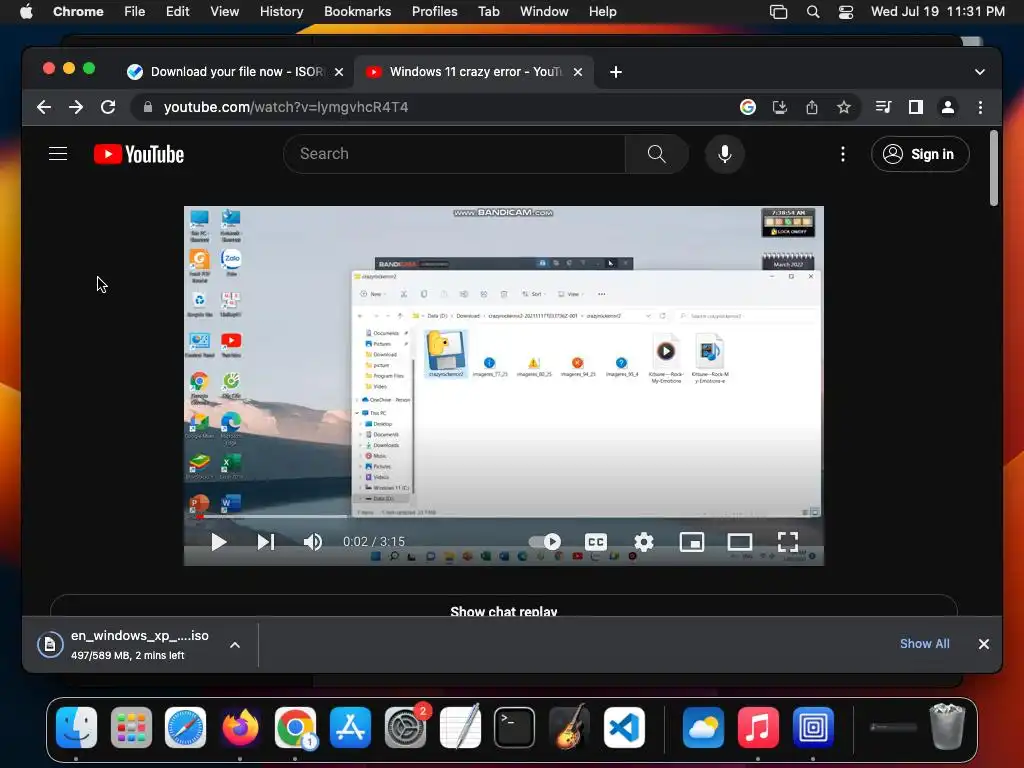Mute the video volume speaker icon

[313, 542]
